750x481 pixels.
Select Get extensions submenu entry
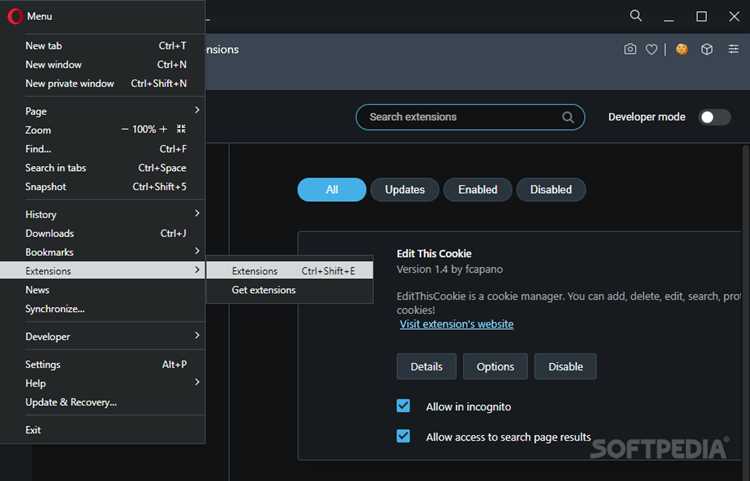[290, 290]
